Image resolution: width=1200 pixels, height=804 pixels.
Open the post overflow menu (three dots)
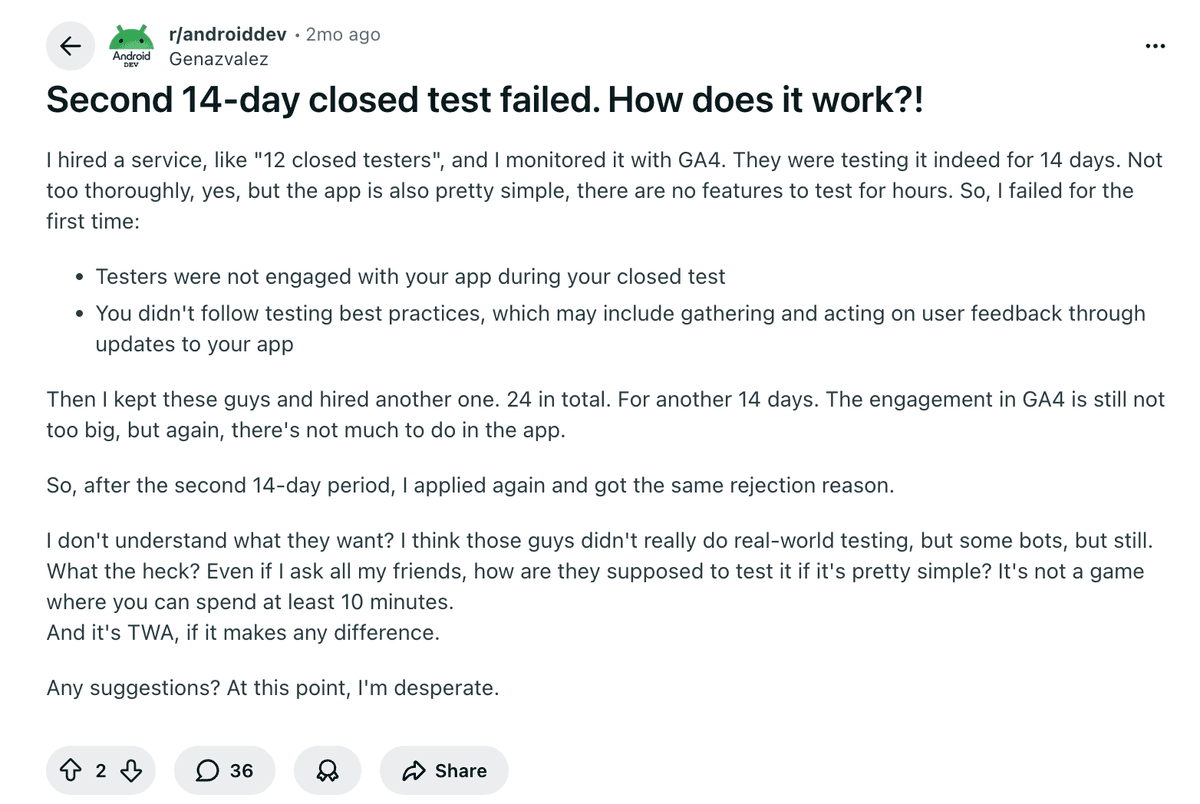[x=1155, y=46]
